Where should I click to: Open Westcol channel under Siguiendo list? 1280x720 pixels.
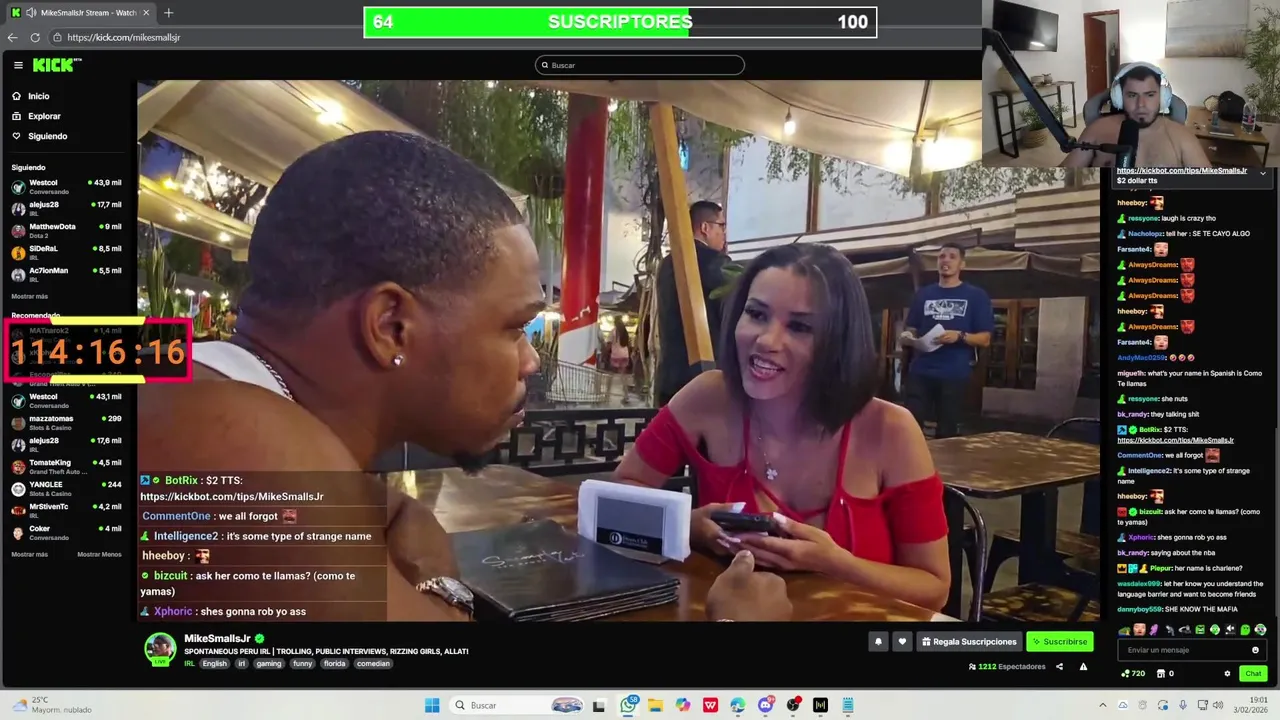66,186
